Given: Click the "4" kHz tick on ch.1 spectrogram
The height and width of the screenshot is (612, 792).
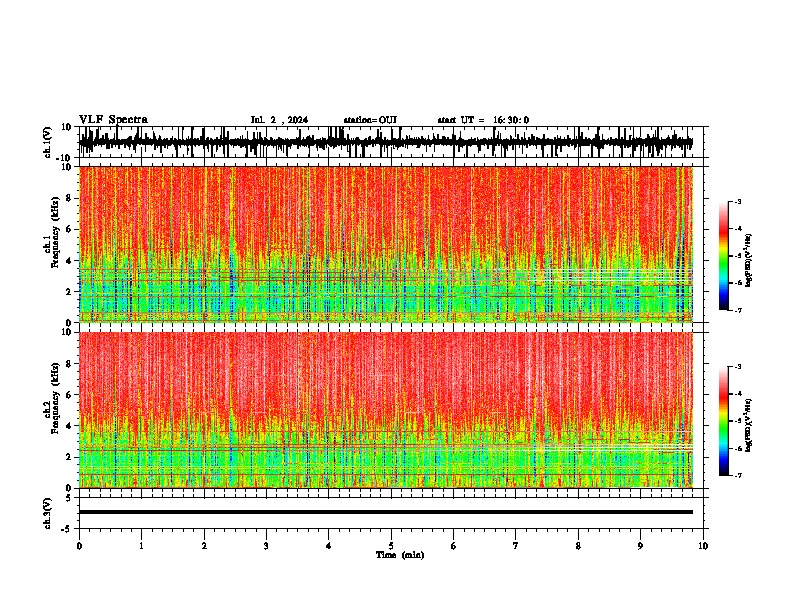Looking at the screenshot, I should click(x=69, y=261).
